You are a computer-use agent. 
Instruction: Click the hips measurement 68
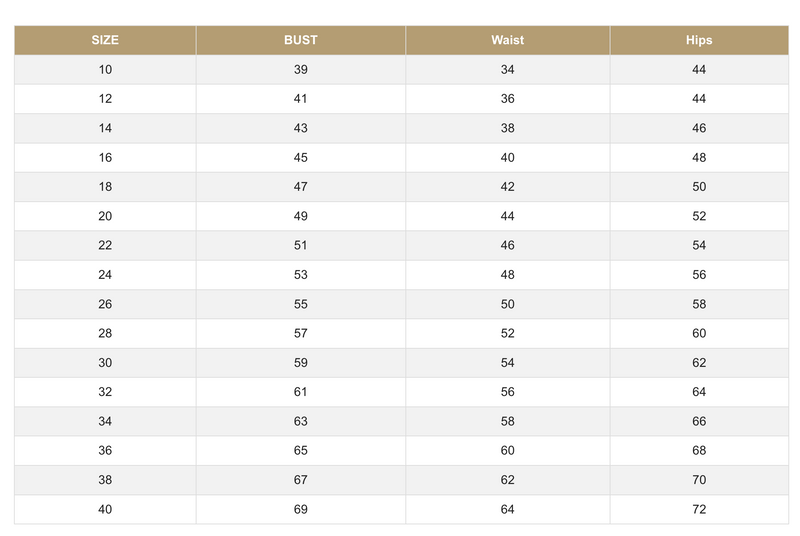point(699,451)
